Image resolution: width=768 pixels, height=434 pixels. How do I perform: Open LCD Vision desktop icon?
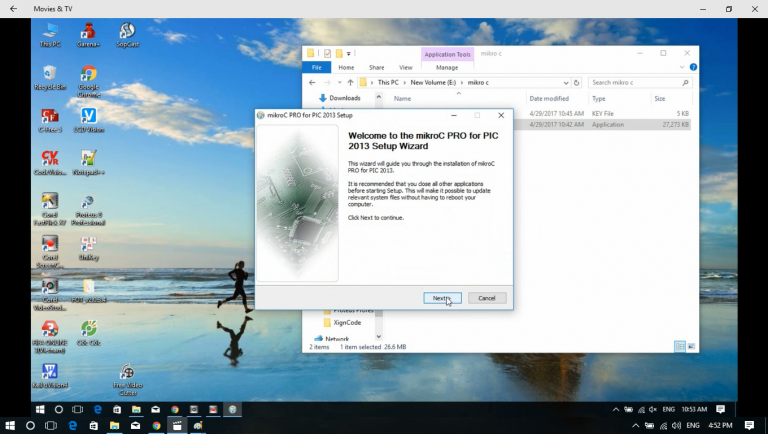(89, 121)
